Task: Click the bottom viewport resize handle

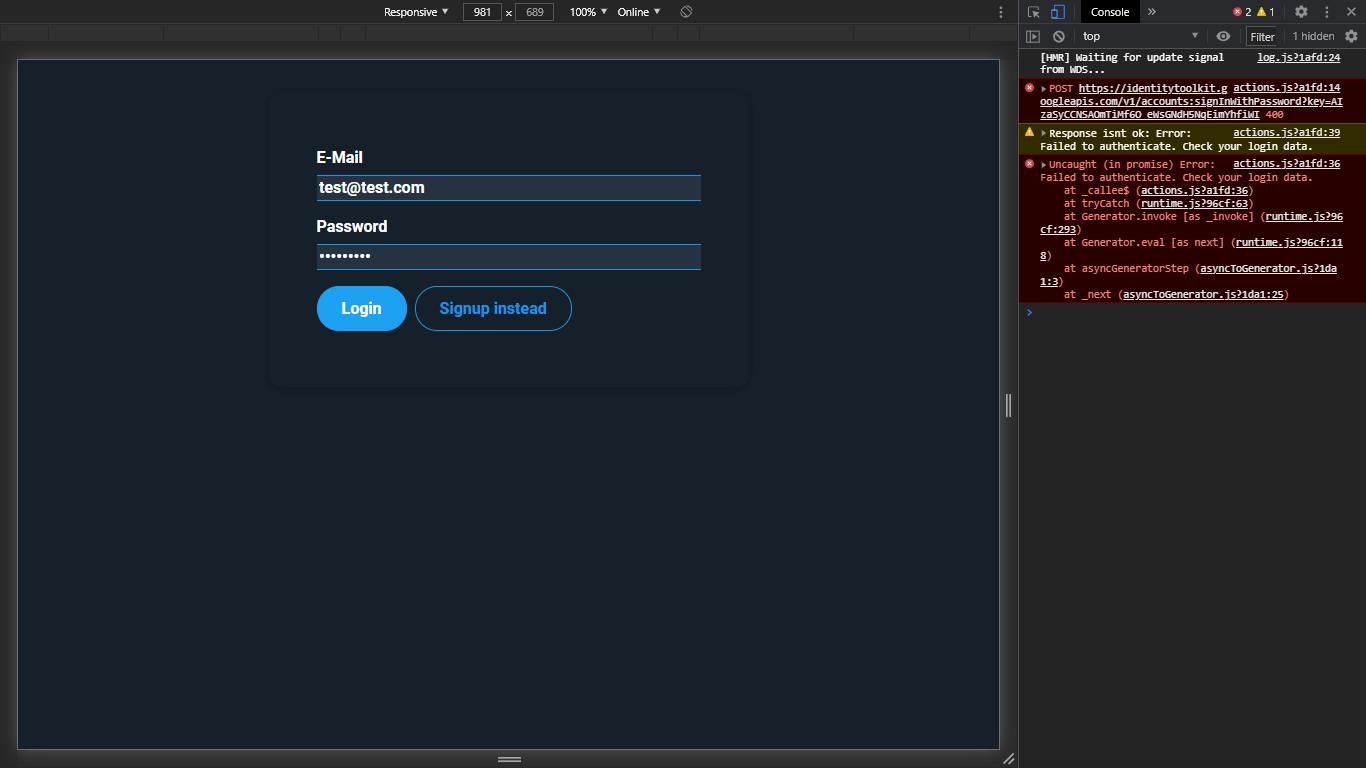Action: (509, 759)
